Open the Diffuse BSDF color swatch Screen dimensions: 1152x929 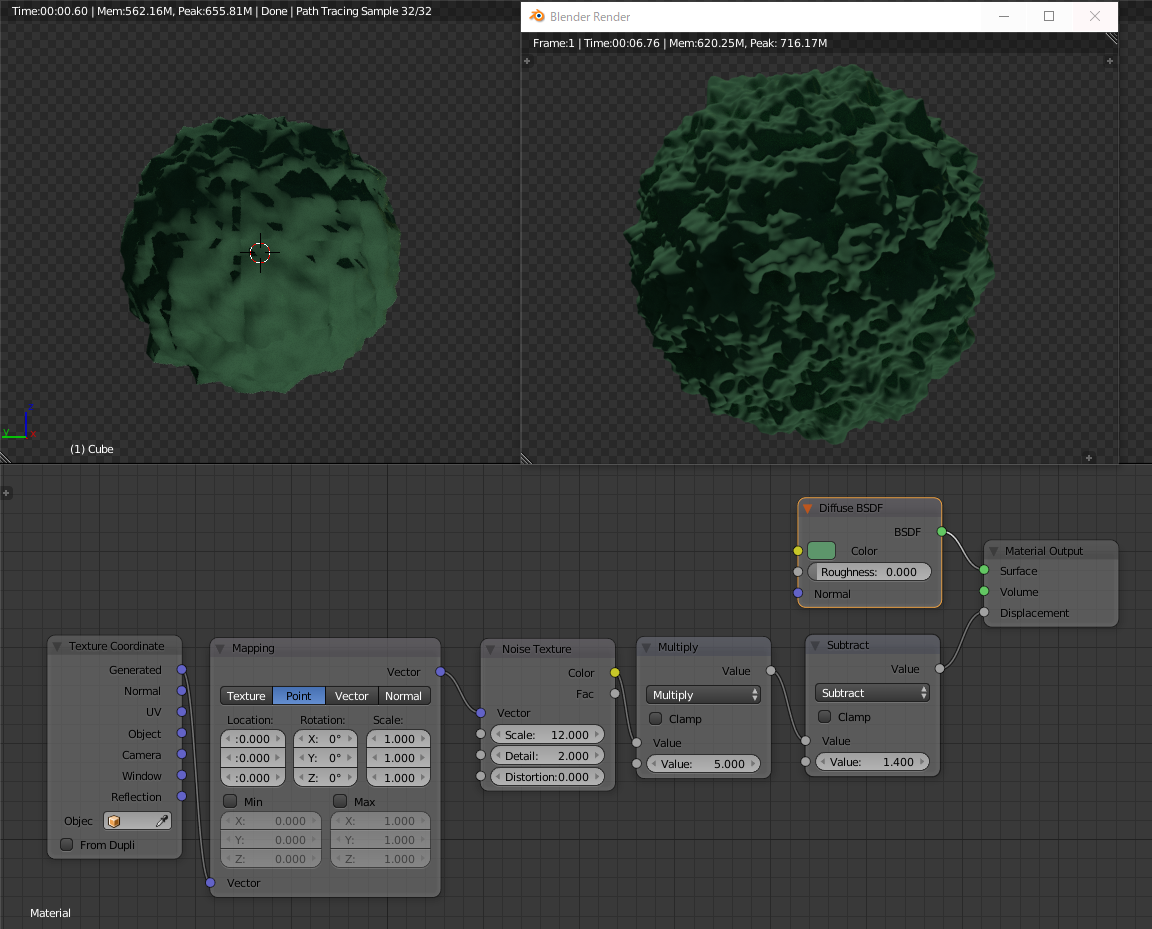click(821, 551)
